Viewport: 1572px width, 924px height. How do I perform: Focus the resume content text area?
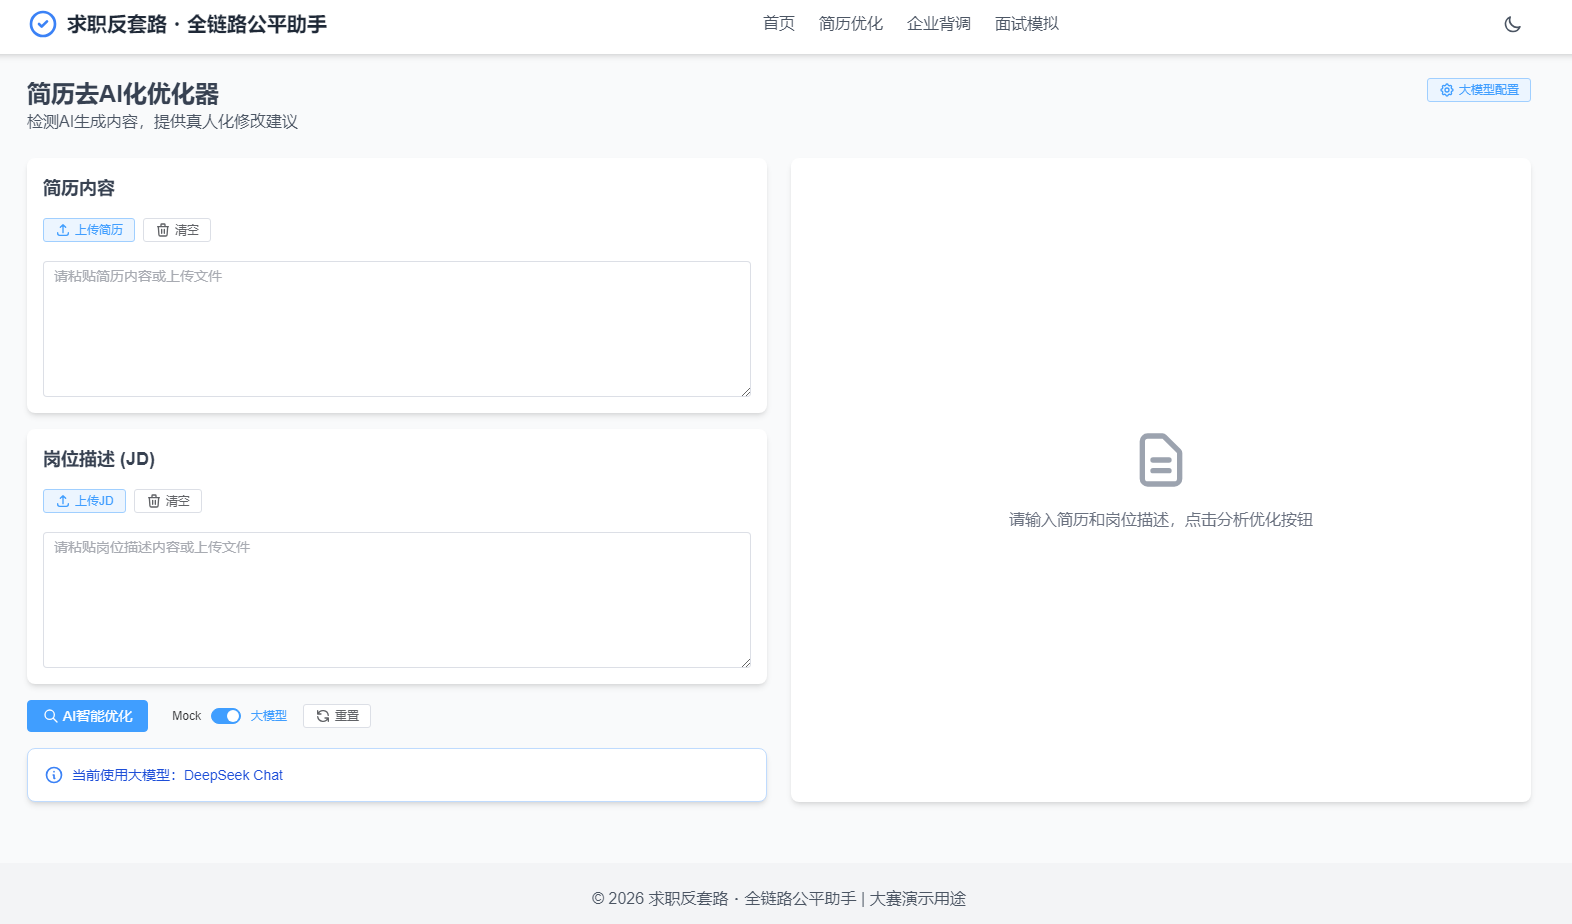[396, 329]
